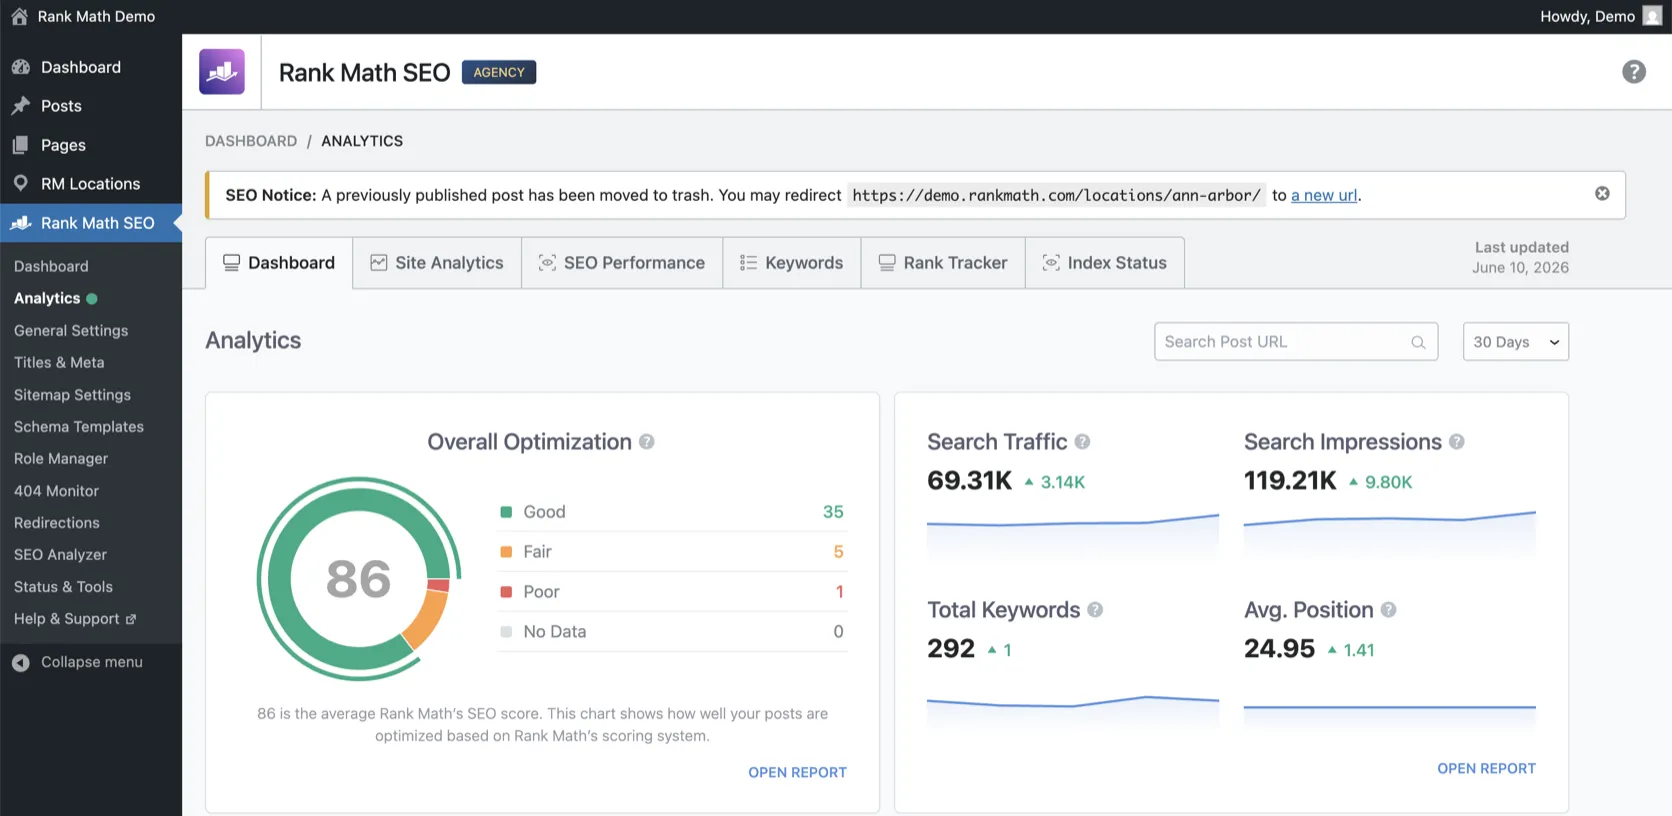The height and width of the screenshot is (816, 1672).
Task: Open General Settings in sidebar submenu
Action: point(71,331)
